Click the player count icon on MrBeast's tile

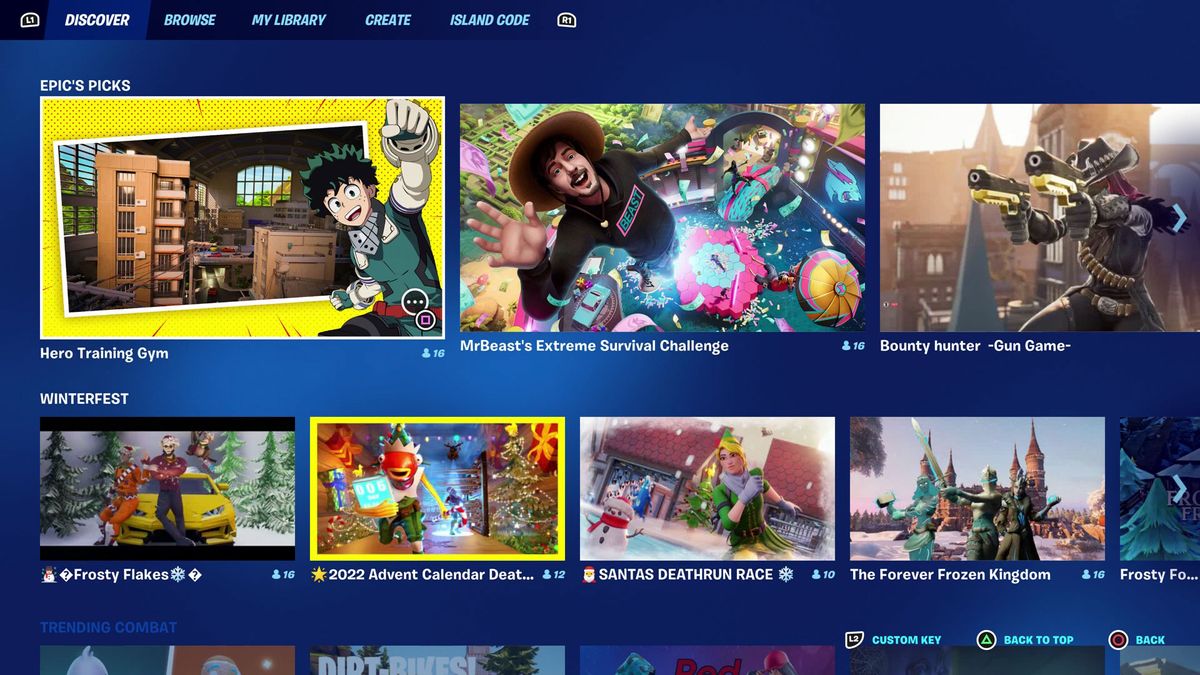[x=845, y=346]
